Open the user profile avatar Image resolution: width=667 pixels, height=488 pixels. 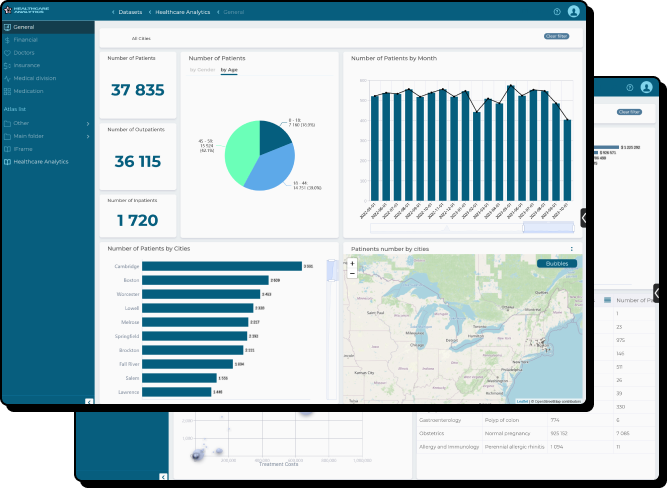[x=573, y=12]
